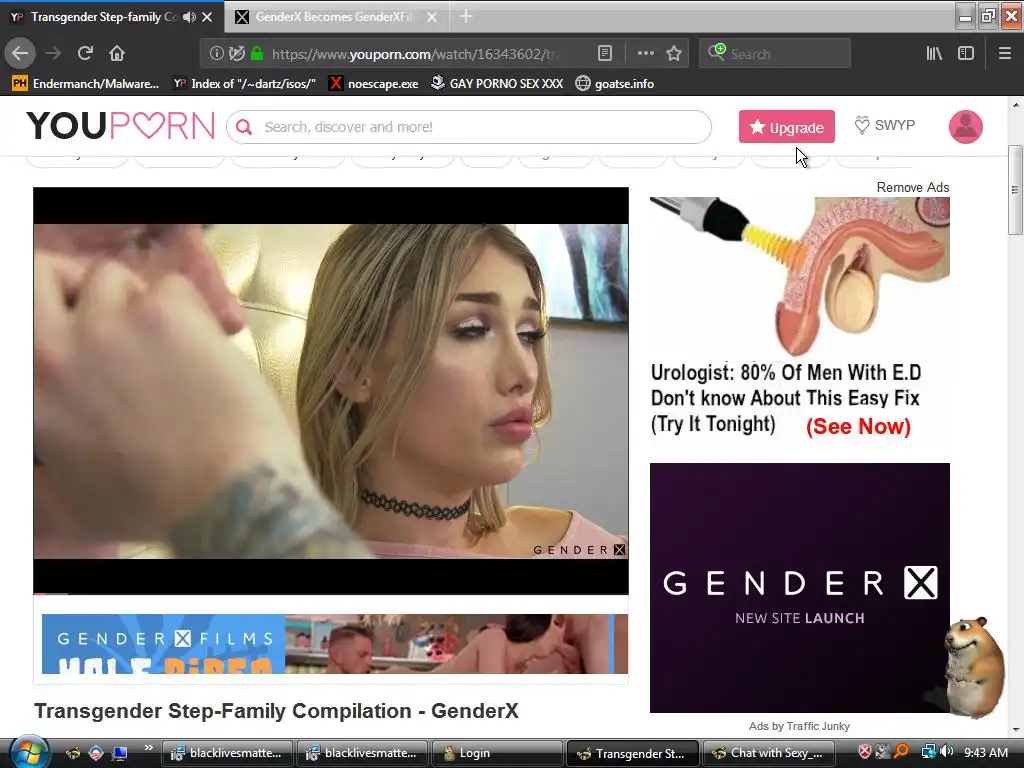Bookmark this page with the star icon

click(674, 54)
